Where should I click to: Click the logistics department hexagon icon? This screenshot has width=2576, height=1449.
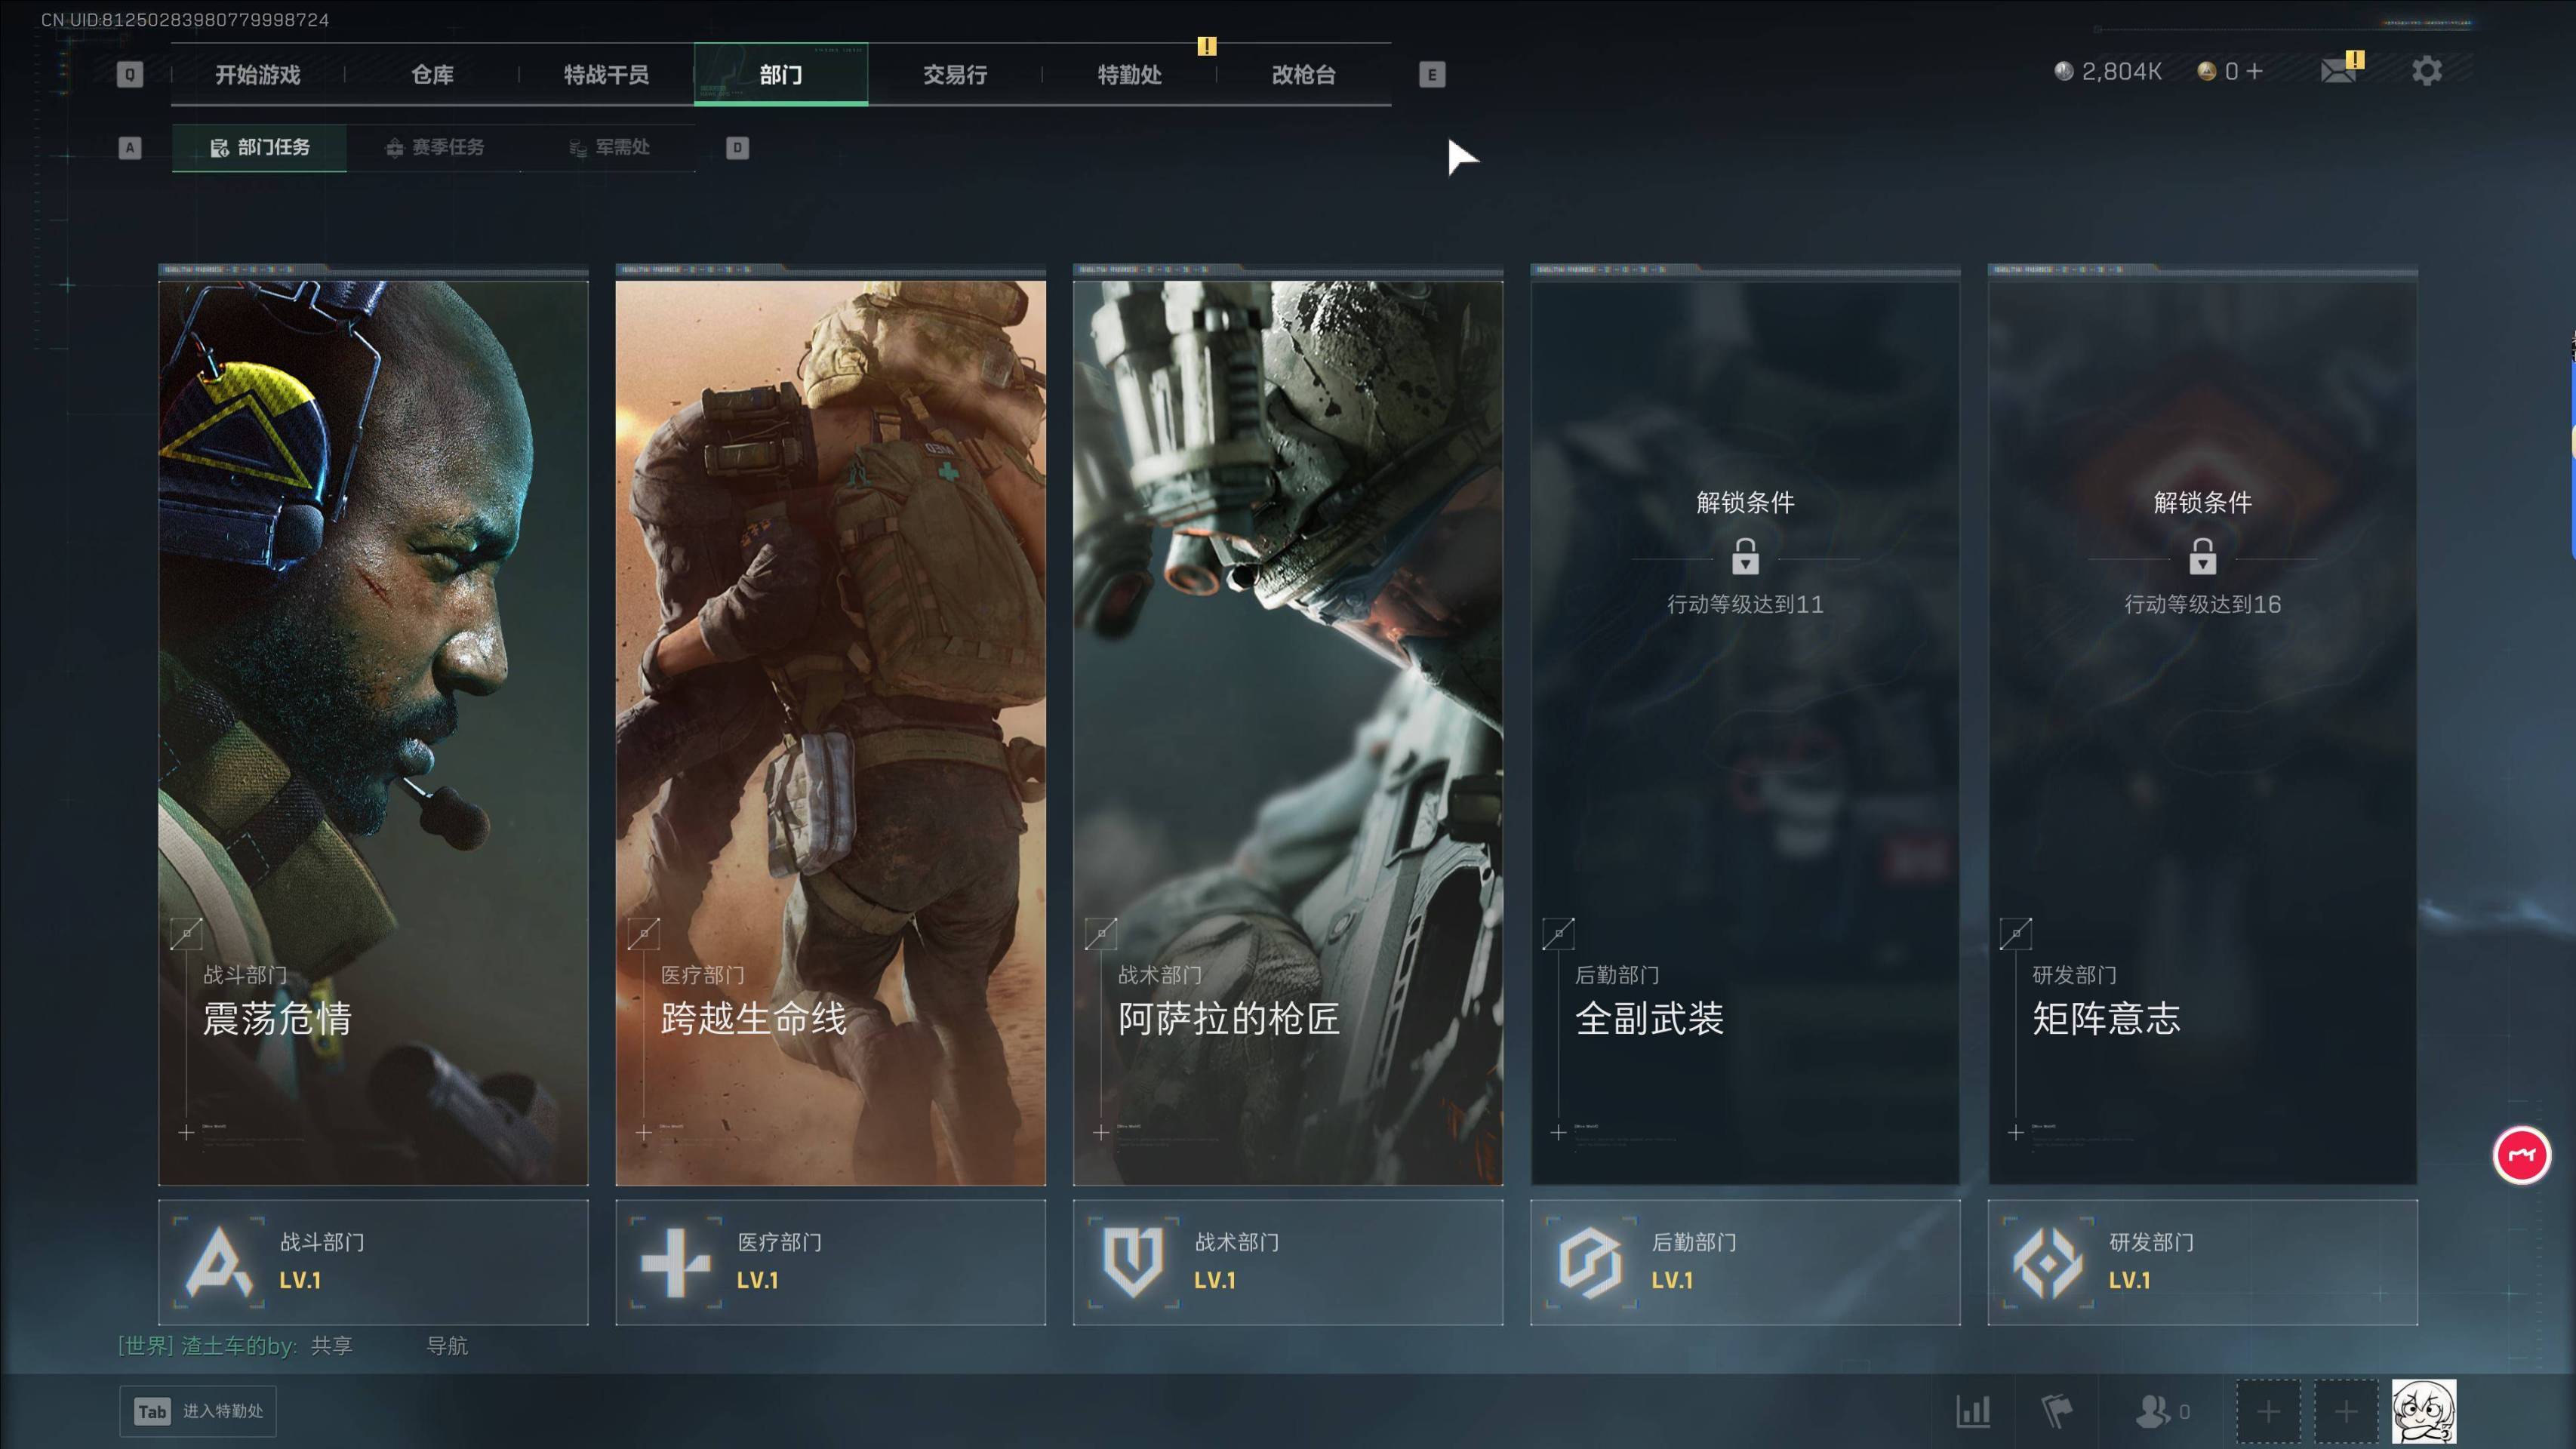click(1590, 1263)
